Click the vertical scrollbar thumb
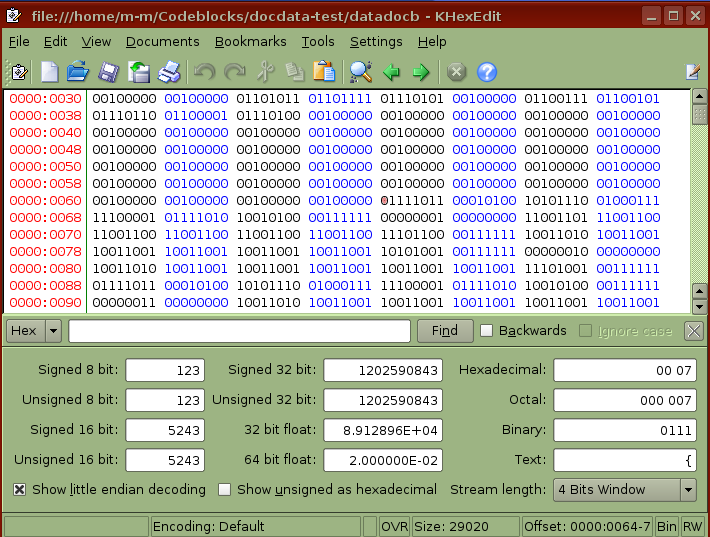The image size is (710, 537). 700,113
